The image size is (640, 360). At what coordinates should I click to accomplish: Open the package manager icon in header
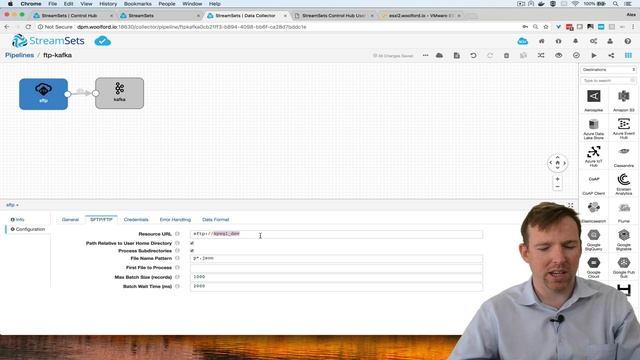[x=558, y=41]
